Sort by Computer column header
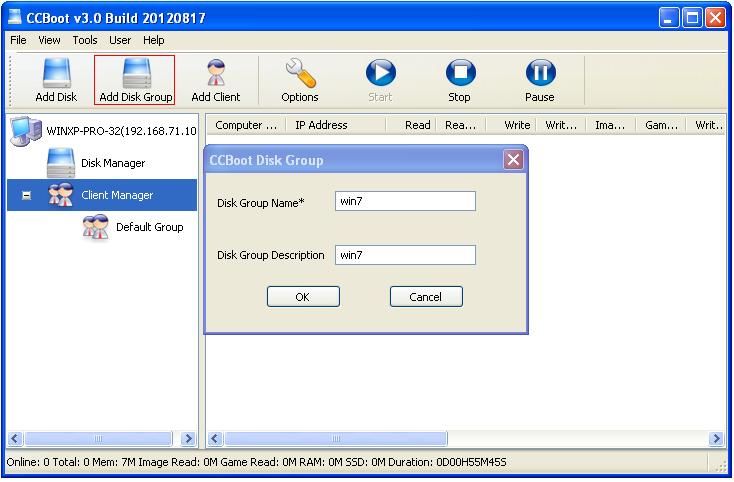This screenshot has width=734, height=482. (x=246, y=125)
